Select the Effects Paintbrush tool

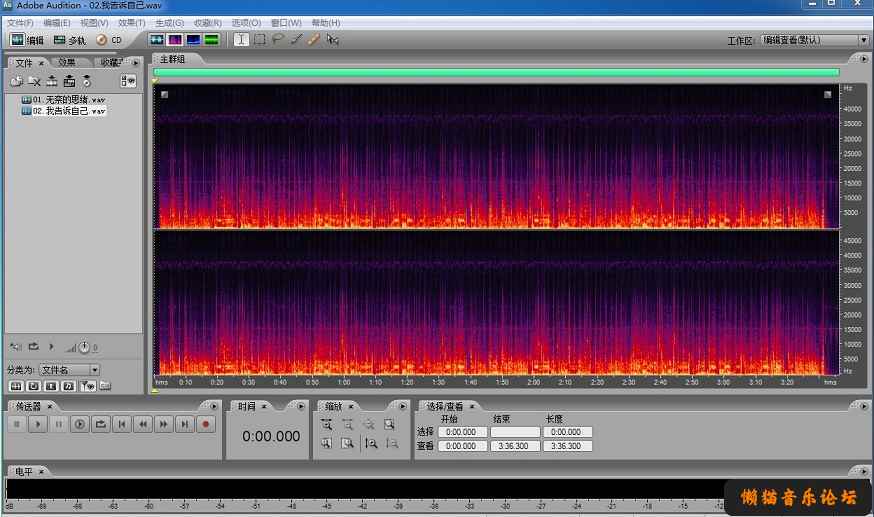pos(296,40)
